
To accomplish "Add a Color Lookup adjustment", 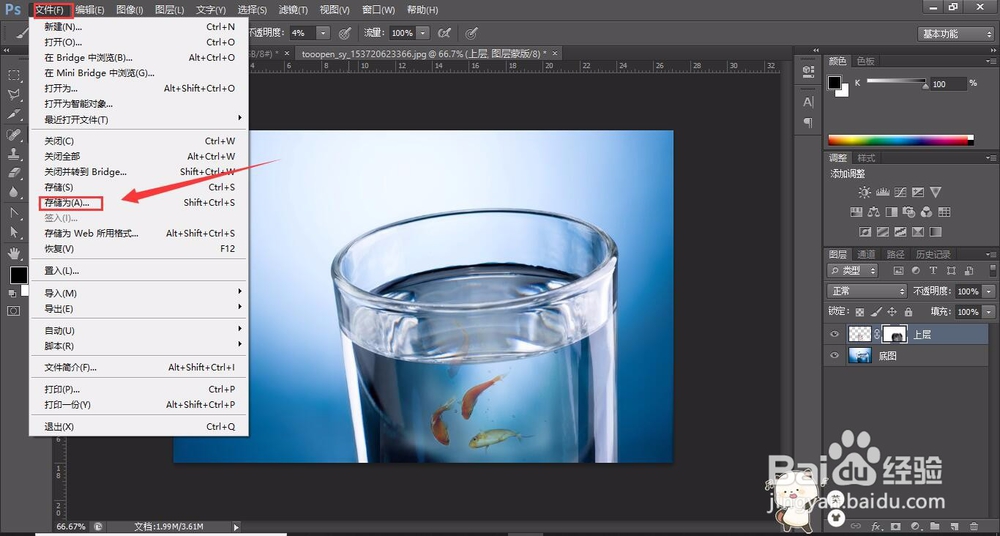I will [945, 212].
